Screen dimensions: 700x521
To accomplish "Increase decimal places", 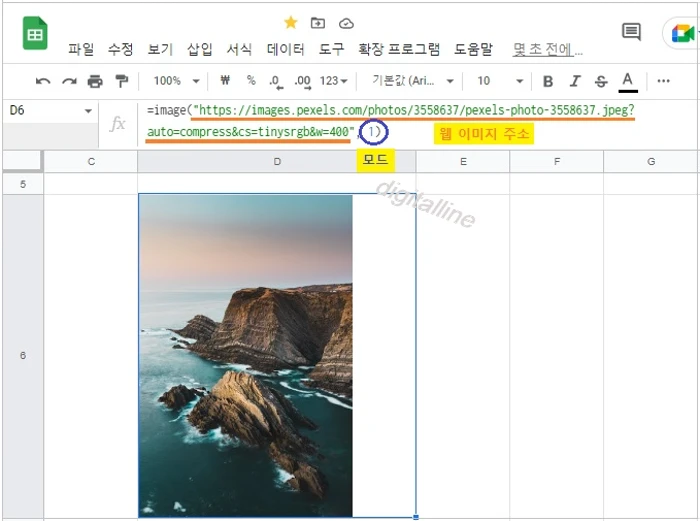I will click(303, 82).
